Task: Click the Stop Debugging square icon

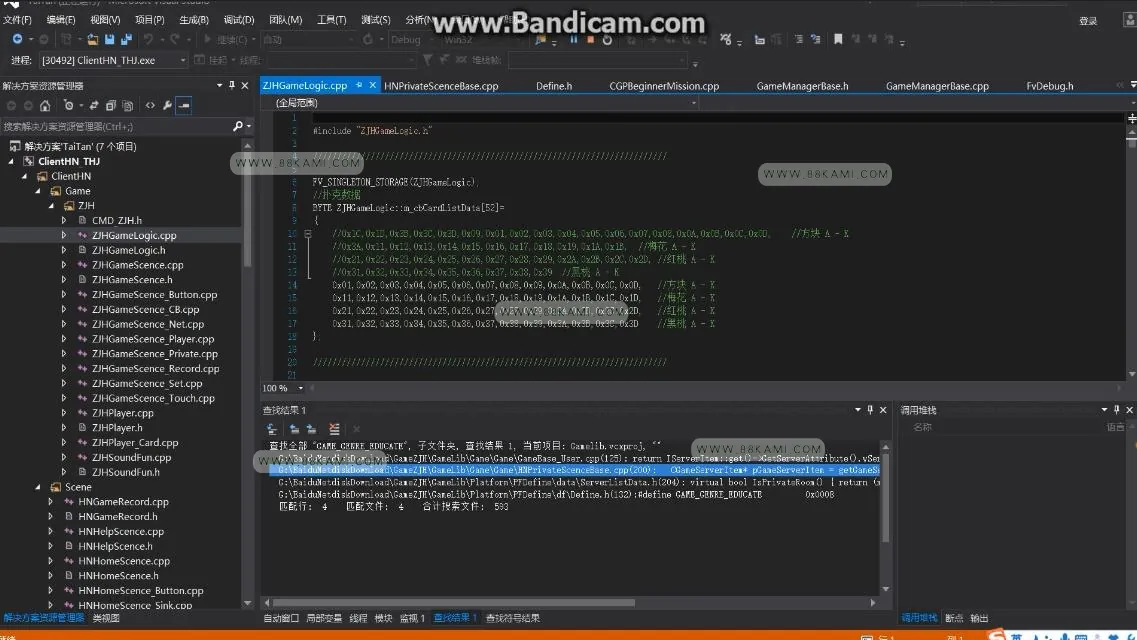Action: pos(590,40)
